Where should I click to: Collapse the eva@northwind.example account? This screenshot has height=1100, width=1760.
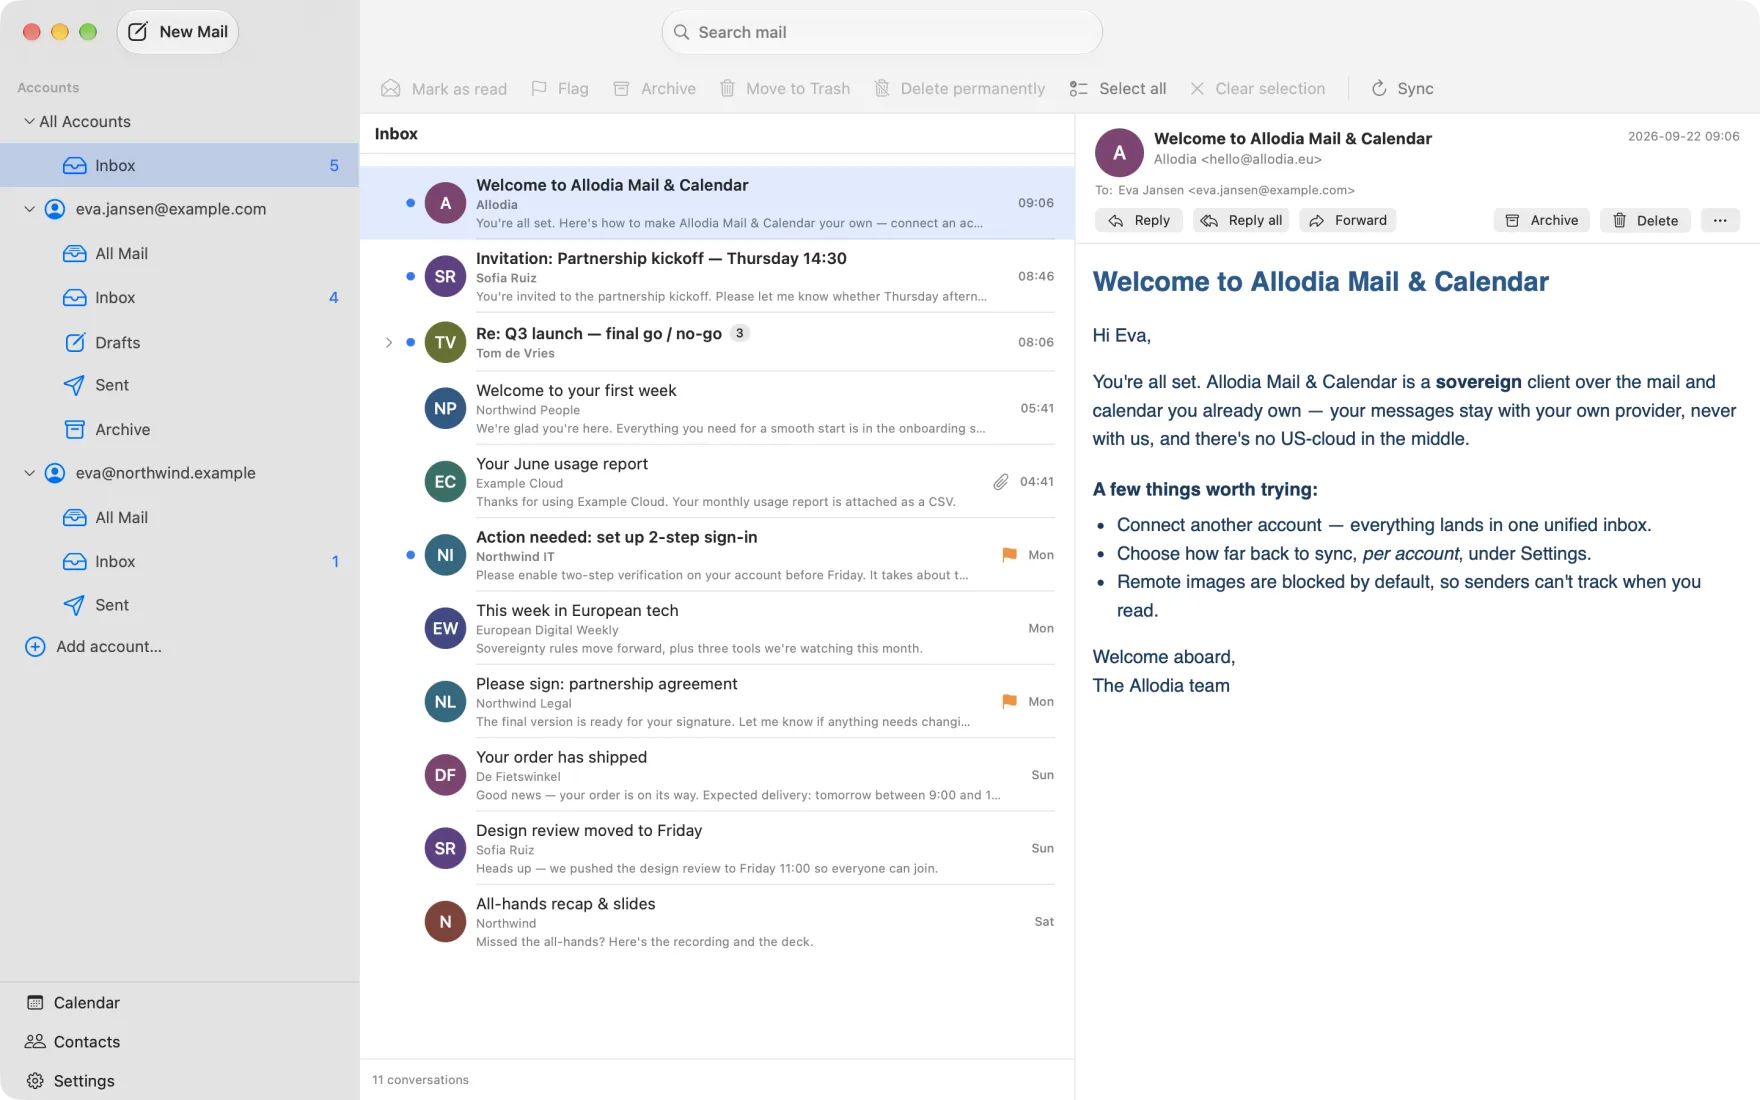tap(29, 473)
